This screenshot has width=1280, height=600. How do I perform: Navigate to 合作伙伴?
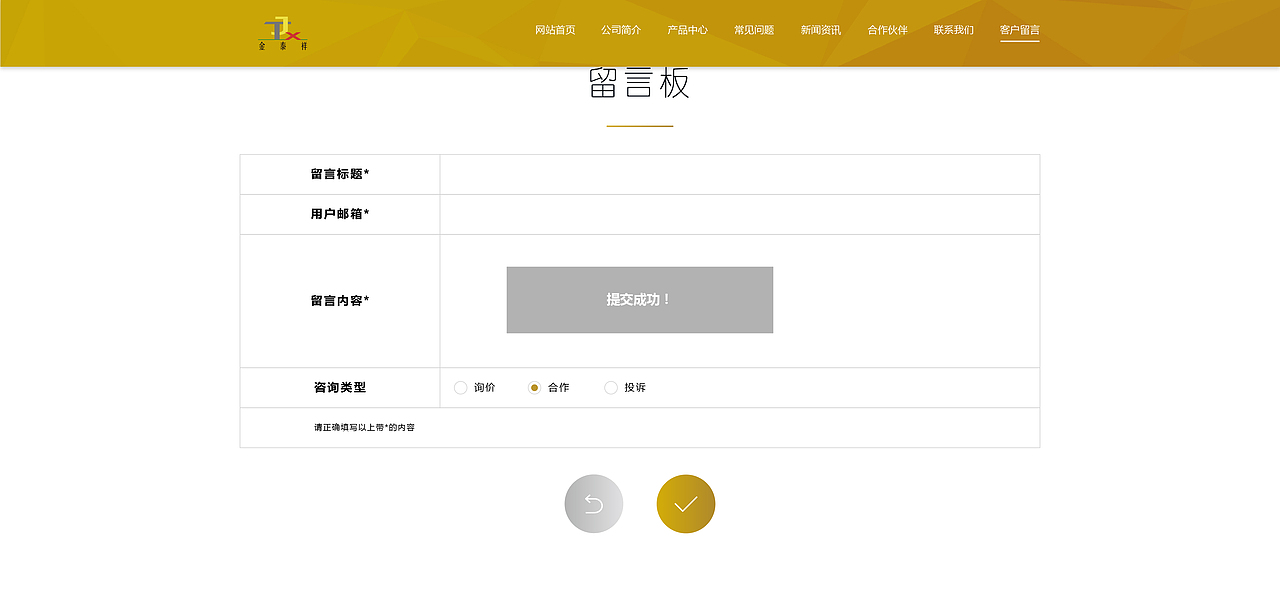click(888, 30)
